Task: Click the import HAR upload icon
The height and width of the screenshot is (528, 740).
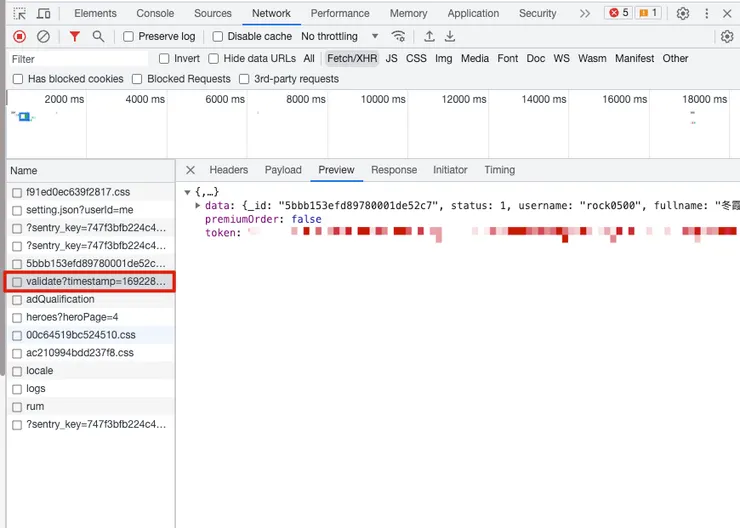Action: (x=429, y=36)
